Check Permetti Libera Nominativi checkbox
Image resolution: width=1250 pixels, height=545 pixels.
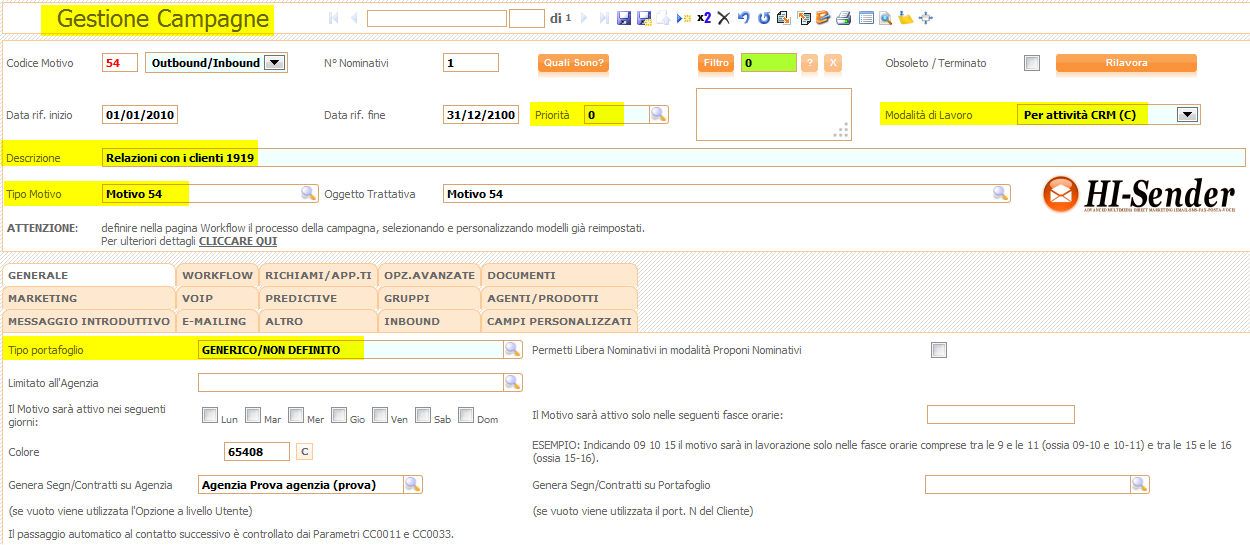point(938,350)
